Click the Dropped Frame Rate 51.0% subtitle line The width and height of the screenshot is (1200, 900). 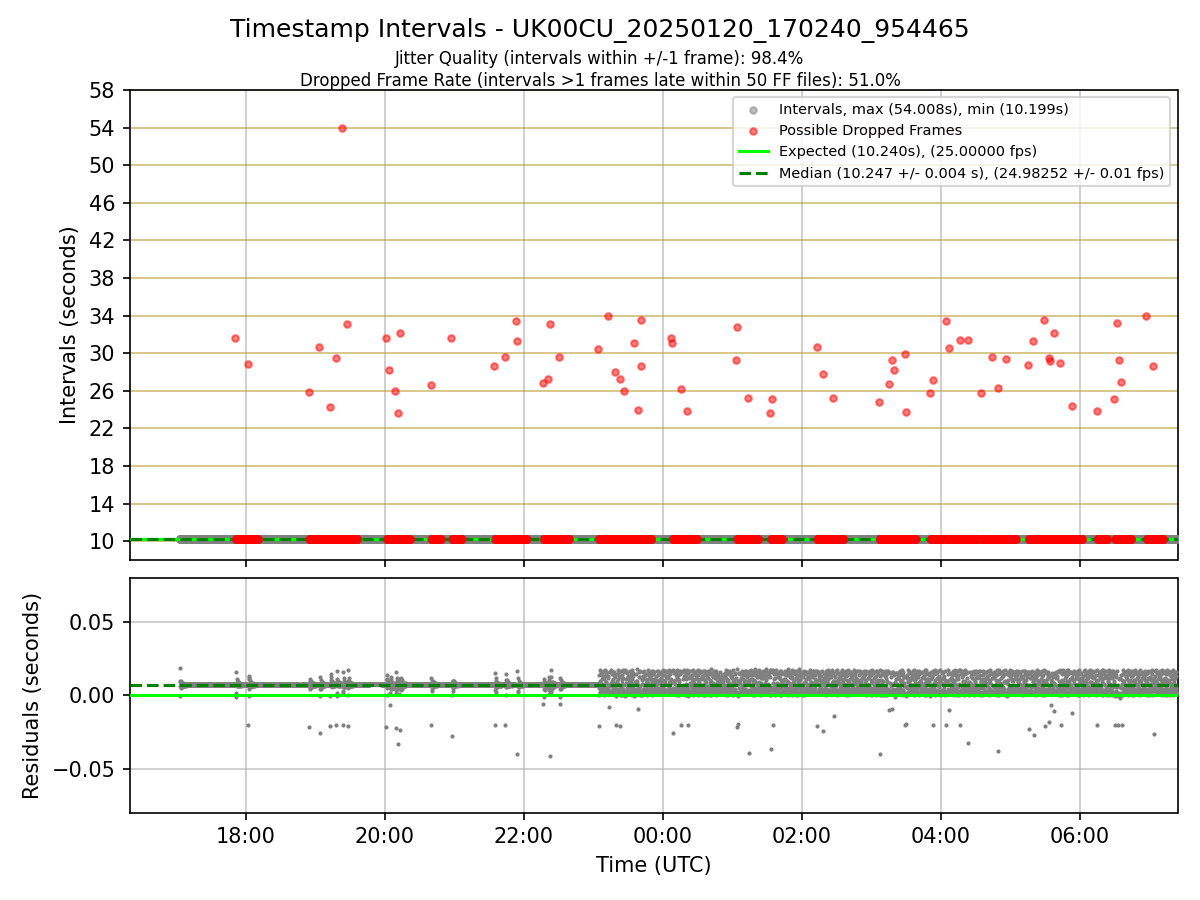tap(599, 80)
